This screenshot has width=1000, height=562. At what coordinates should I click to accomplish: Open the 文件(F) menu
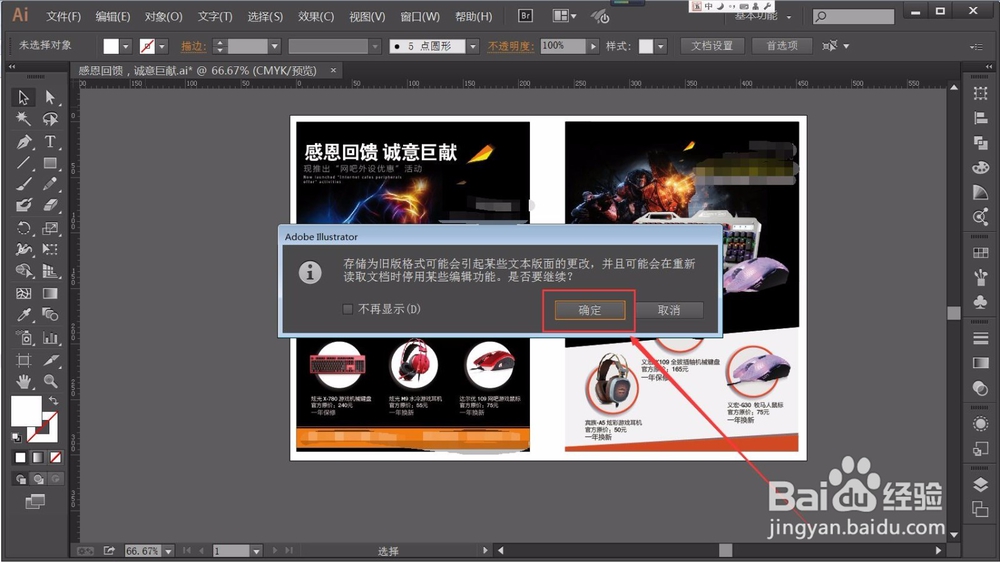click(x=63, y=17)
